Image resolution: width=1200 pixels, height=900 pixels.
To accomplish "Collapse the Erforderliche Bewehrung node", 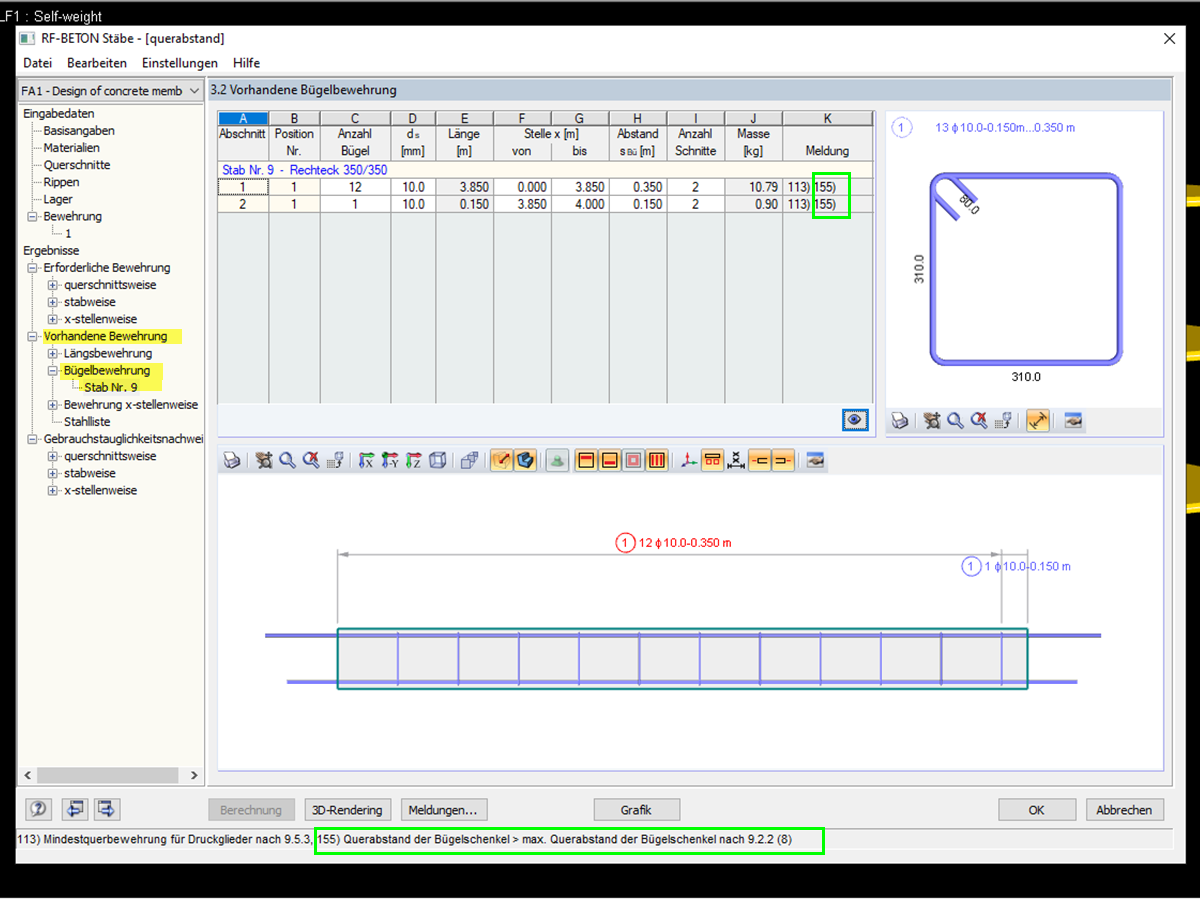I will [x=33, y=268].
